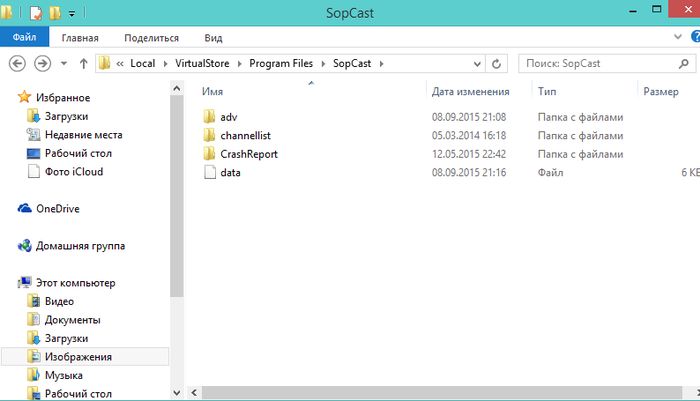Switch to the Вид tab

tap(213, 38)
